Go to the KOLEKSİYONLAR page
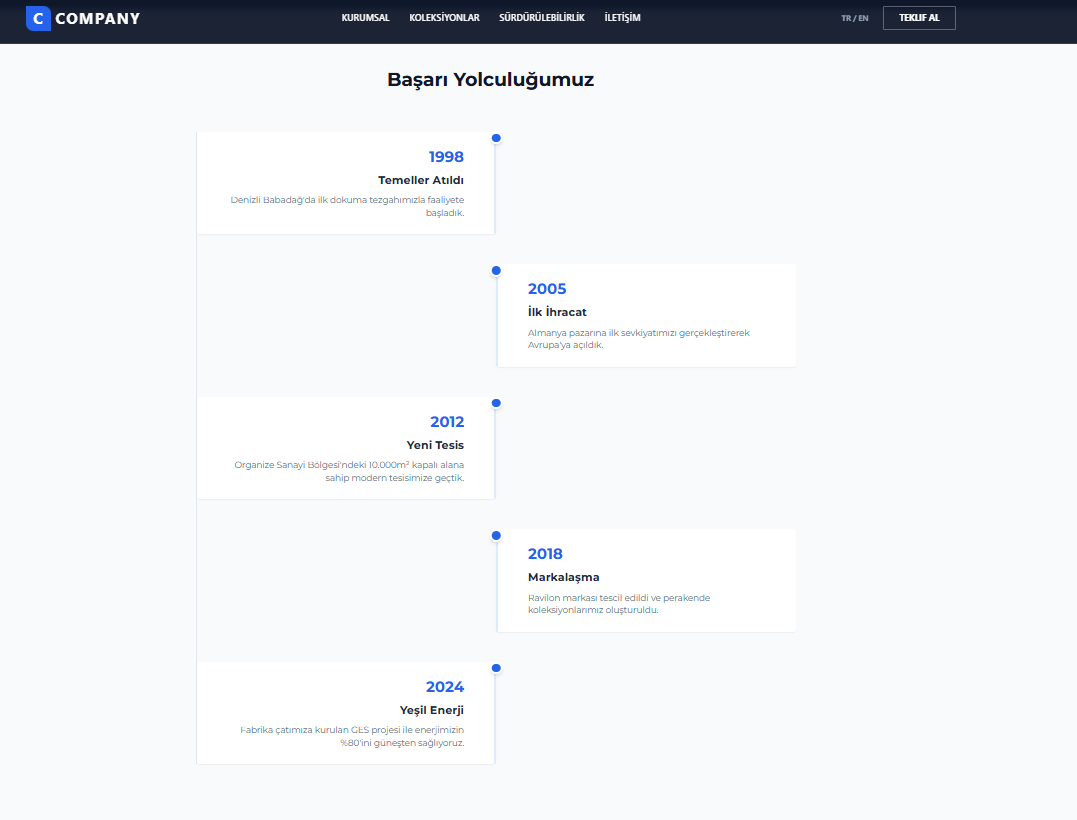1077x820 pixels. tap(444, 18)
